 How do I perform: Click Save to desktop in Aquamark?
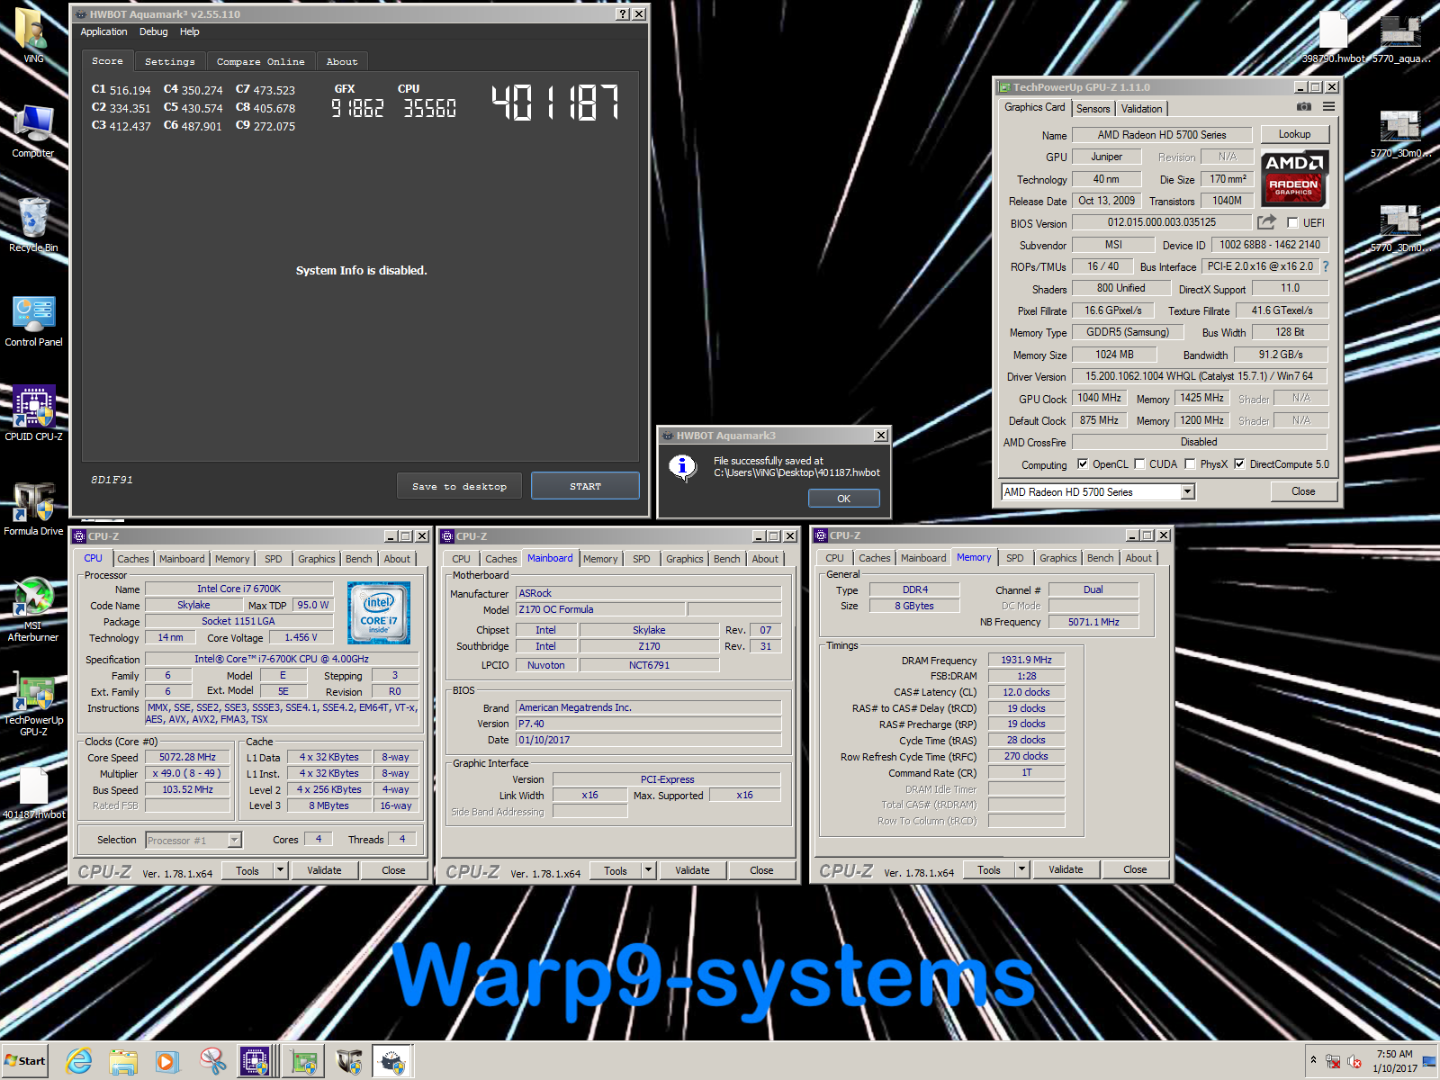coord(459,486)
